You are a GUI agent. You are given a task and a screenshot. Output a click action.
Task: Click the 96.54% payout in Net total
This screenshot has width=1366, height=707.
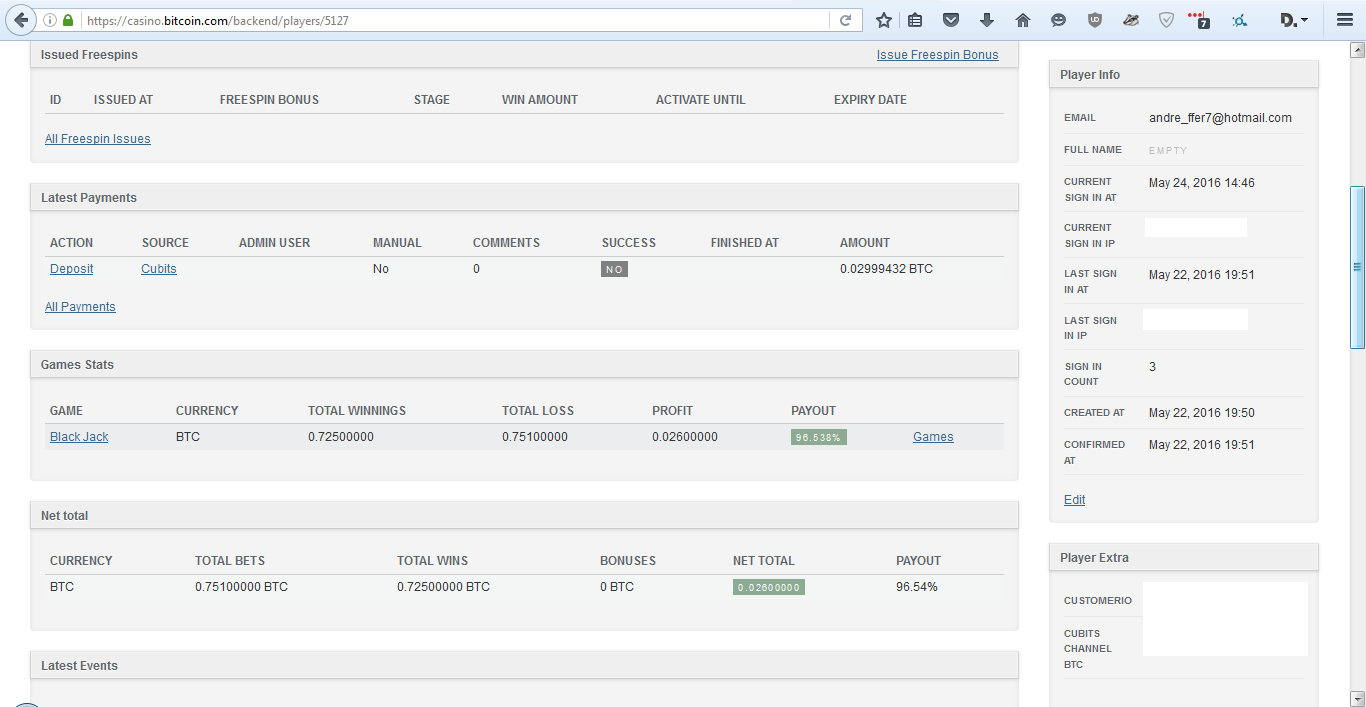coord(917,587)
